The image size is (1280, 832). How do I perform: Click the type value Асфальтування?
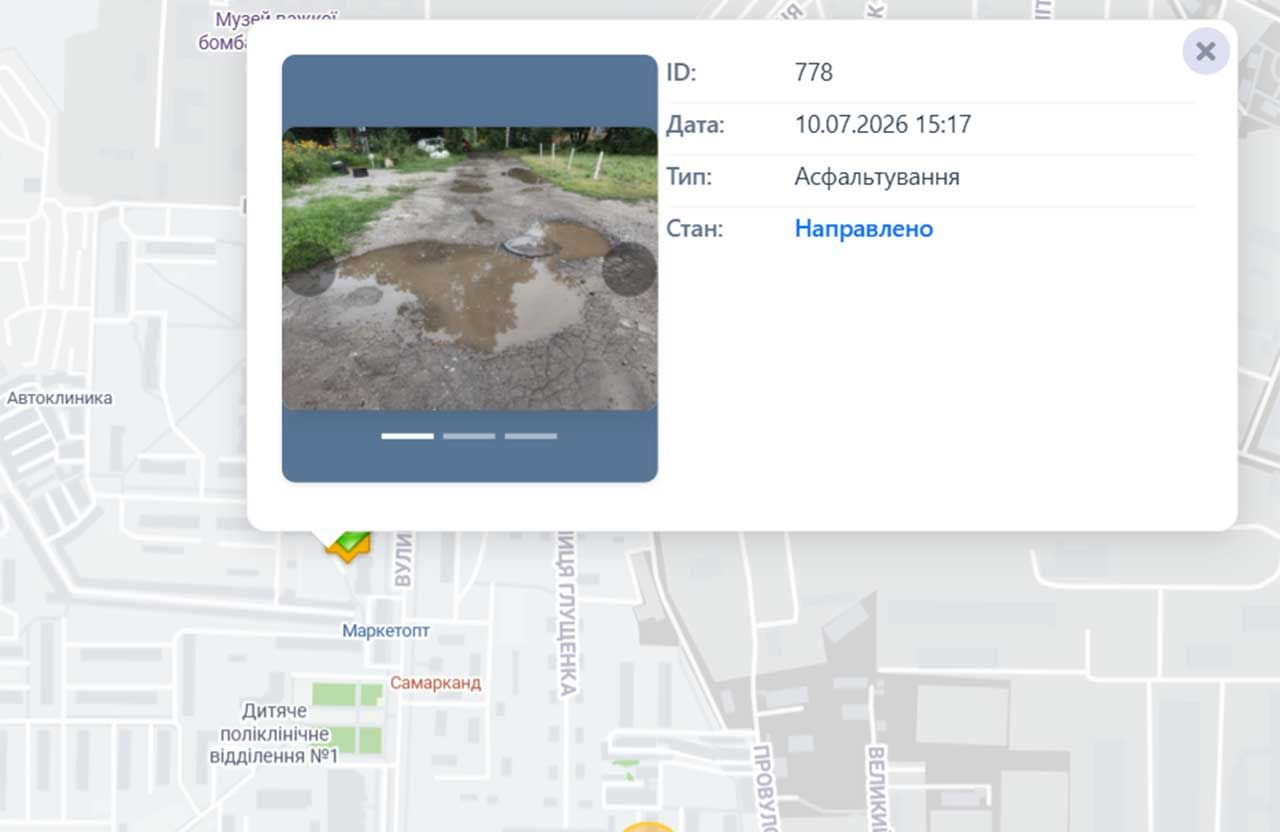click(877, 177)
